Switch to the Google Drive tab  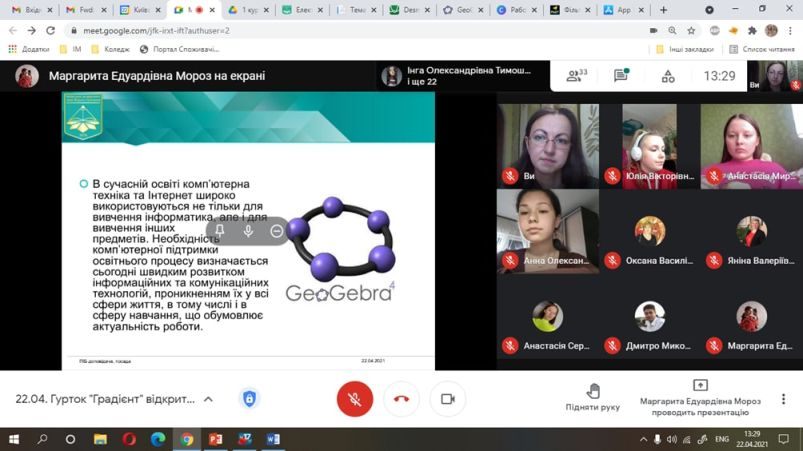(x=249, y=10)
